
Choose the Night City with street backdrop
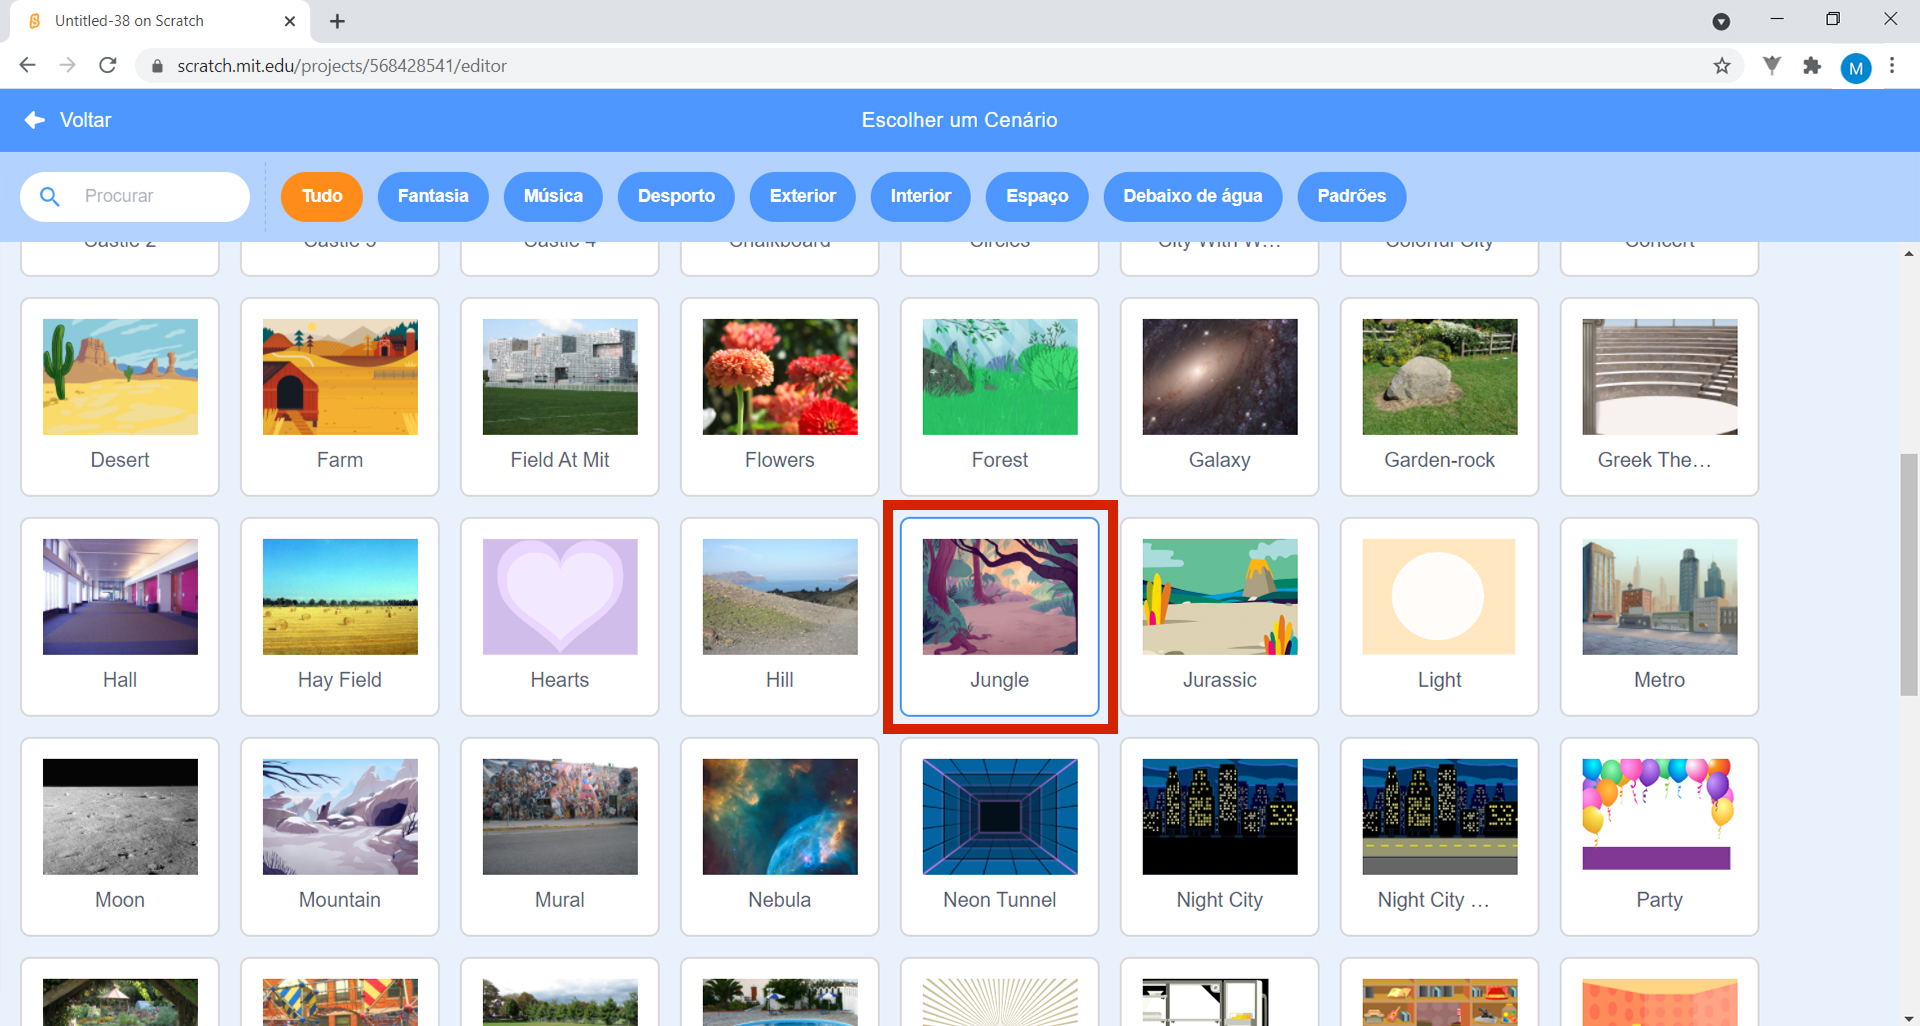point(1440,837)
